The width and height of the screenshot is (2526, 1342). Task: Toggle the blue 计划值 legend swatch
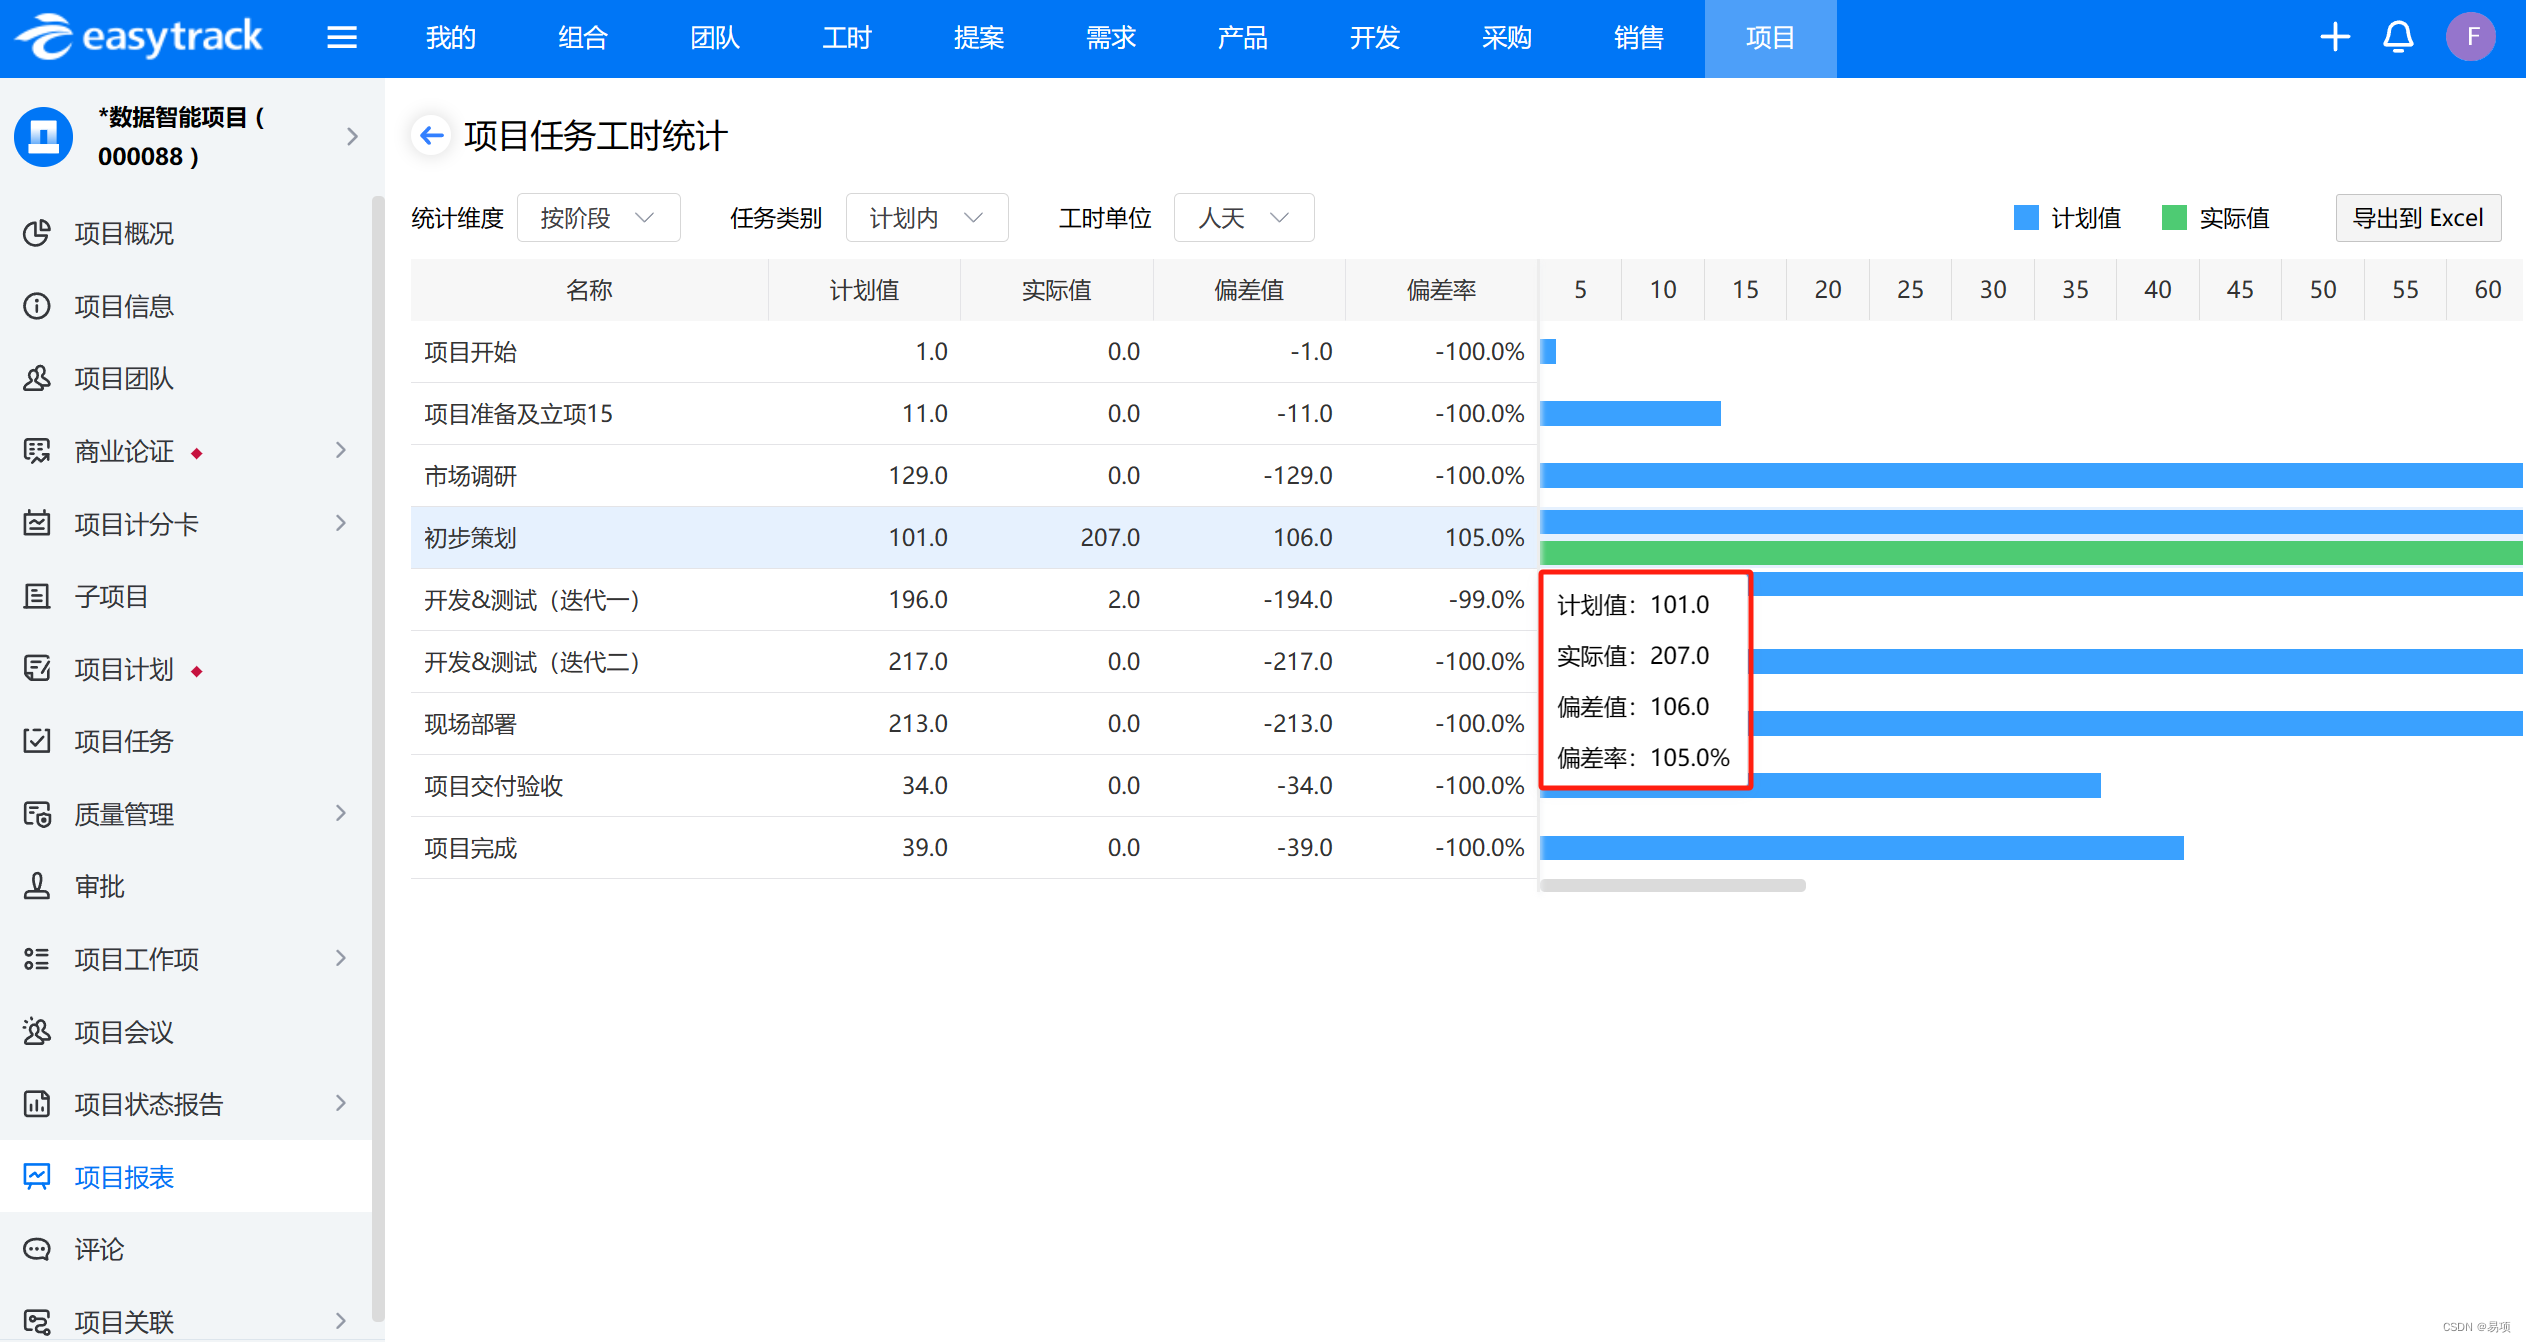[x=2025, y=218]
